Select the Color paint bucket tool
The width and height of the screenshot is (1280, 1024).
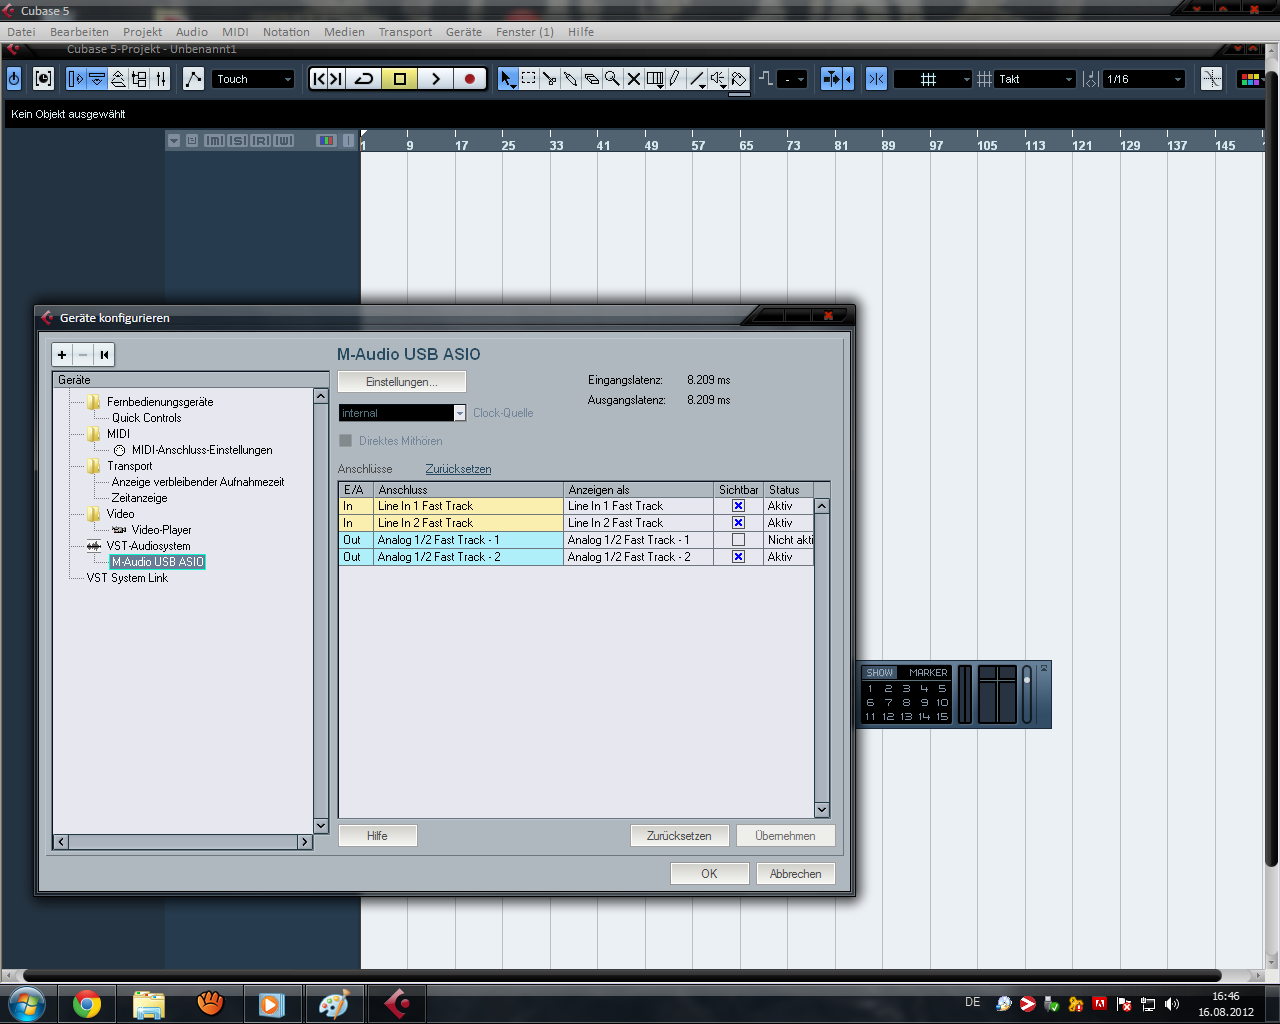[x=739, y=79]
